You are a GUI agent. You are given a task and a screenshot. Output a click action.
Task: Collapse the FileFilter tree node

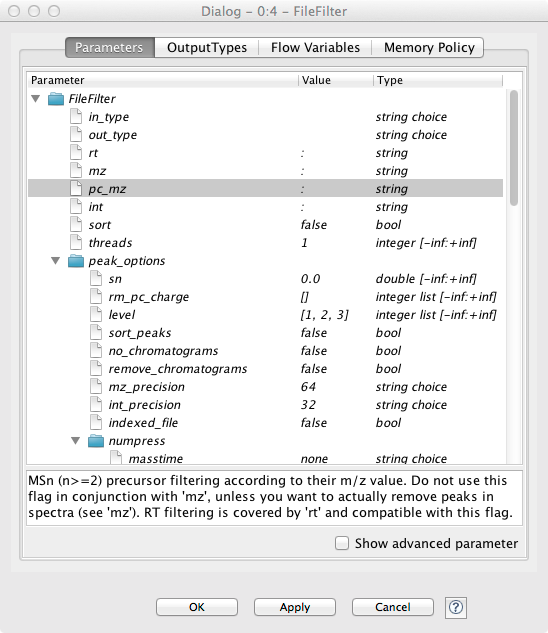tap(36, 99)
